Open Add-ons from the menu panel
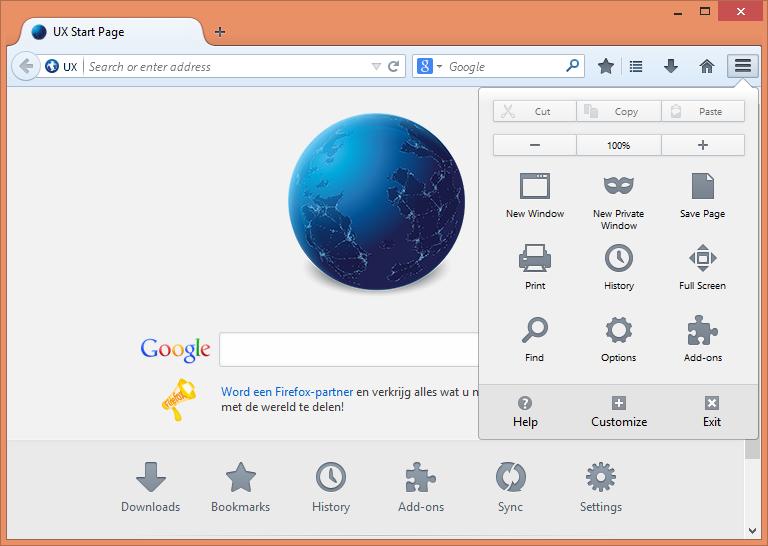Screen dimensions: 768x546 (702, 339)
